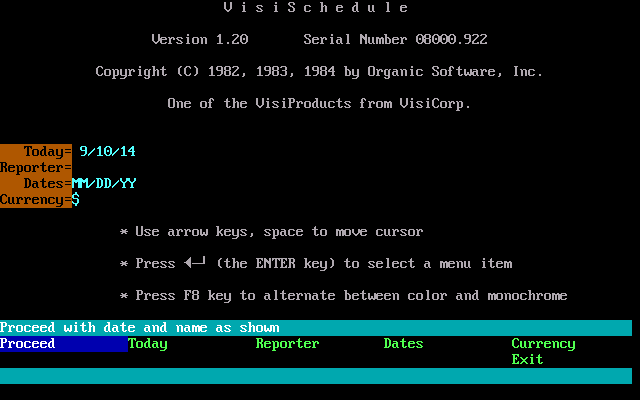This screenshot has height=400, width=640.
Task: Click 'One of the VisiProducts from VisiCorp.'
Action: click(x=319, y=103)
